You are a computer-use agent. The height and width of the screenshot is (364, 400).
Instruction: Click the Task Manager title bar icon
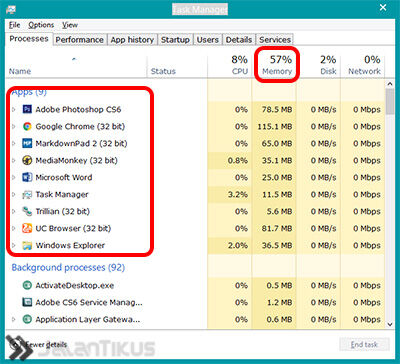11,9
